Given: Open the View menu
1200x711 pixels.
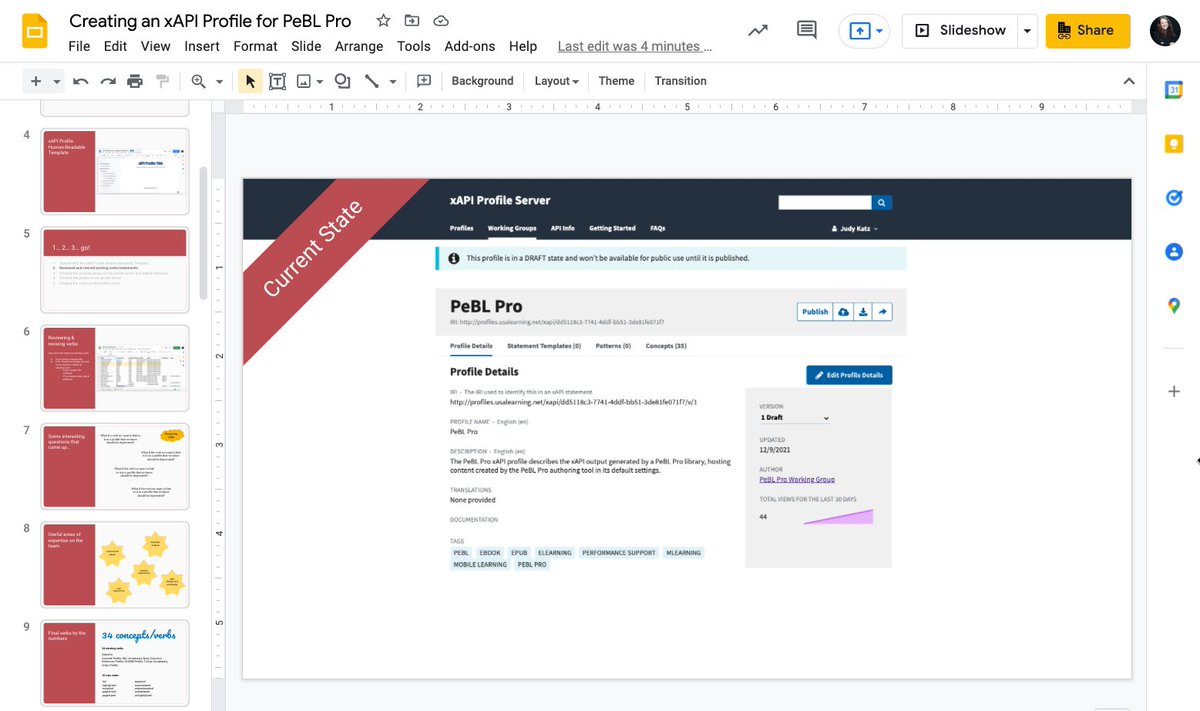Looking at the screenshot, I should pyautogui.click(x=155, y=46).
